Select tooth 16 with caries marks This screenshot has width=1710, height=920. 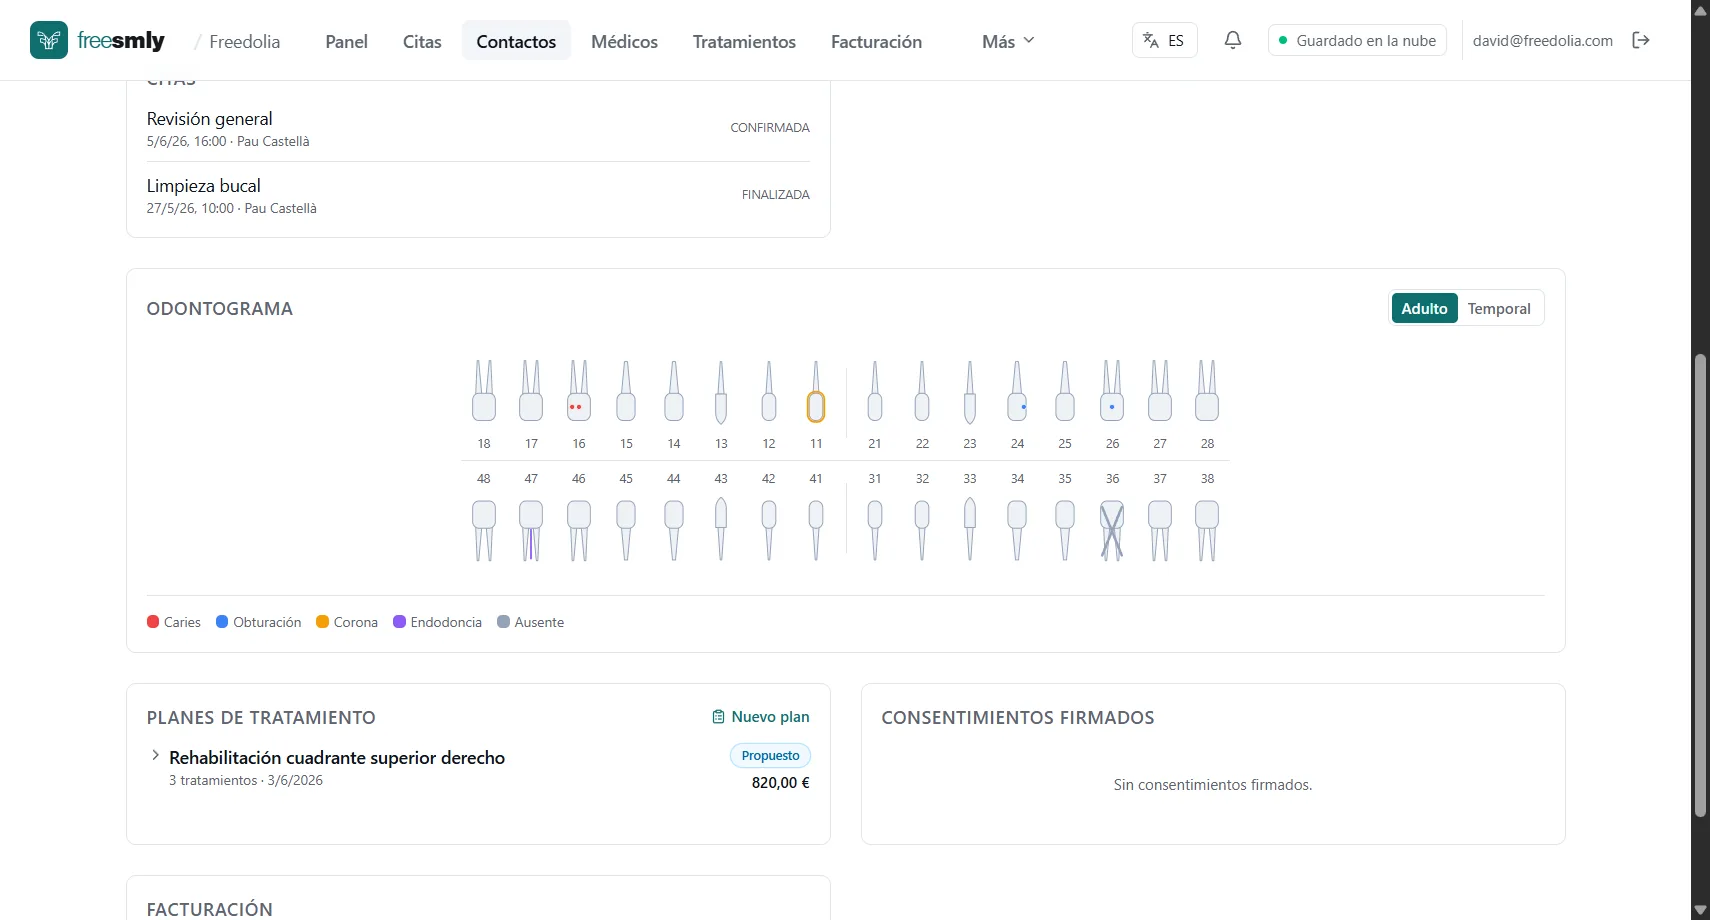point(579,391)
